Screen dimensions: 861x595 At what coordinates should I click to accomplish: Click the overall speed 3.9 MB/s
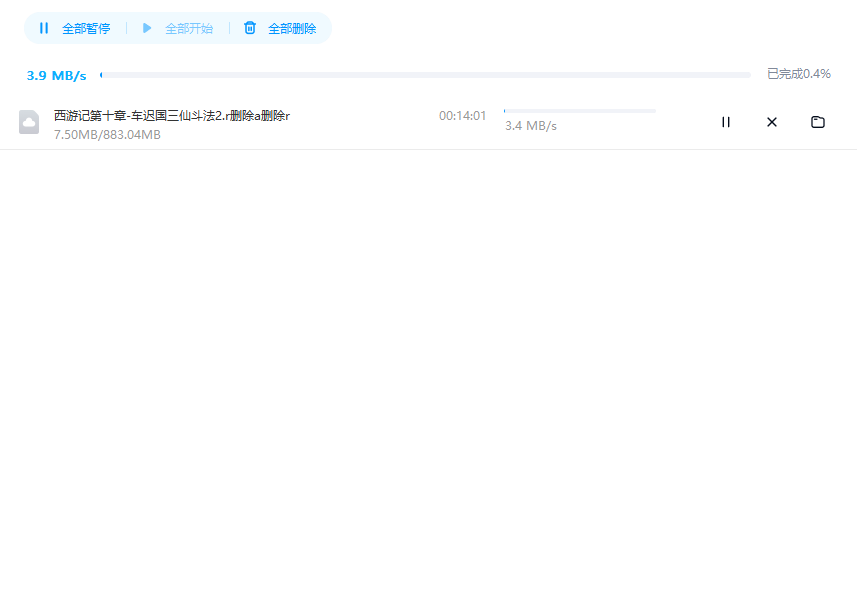[57, 76]
